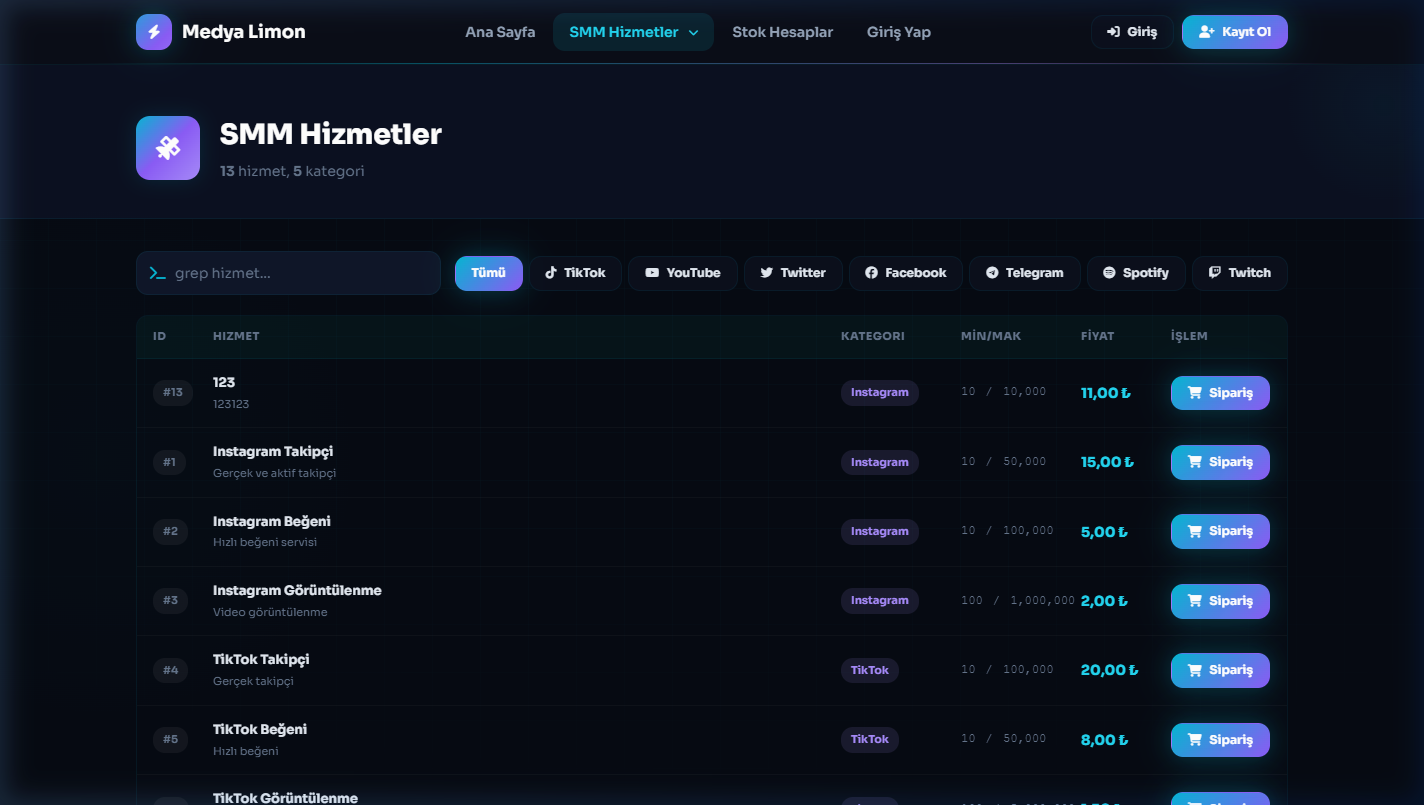This screenshot has width=1424, height=805.
Task: Click cart icon for TikTok Takipçi
Action: [1194, 670]
